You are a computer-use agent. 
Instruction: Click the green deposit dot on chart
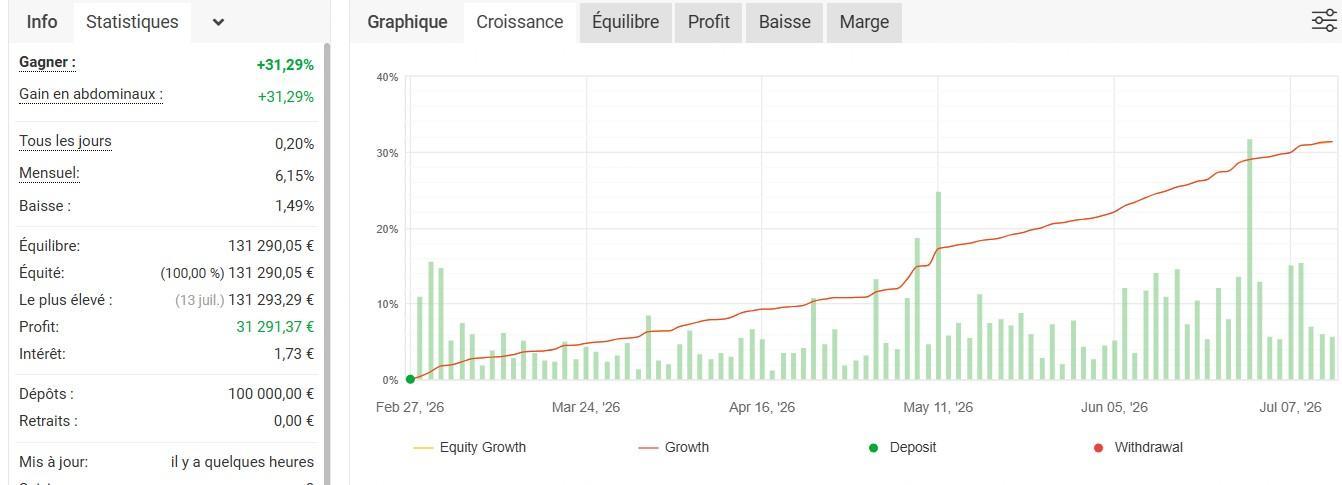410,380
